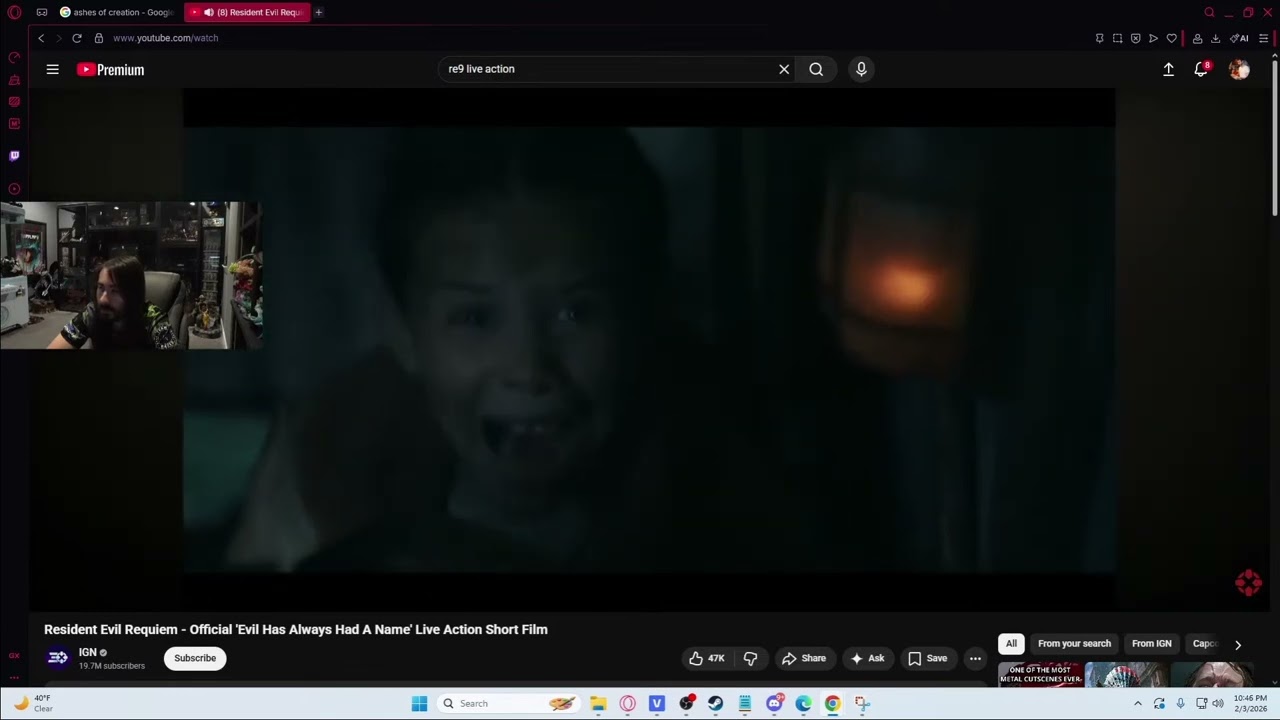Show more chips with right arrow
This screenshot has height=720, width=1280.
pos(1237,645)
